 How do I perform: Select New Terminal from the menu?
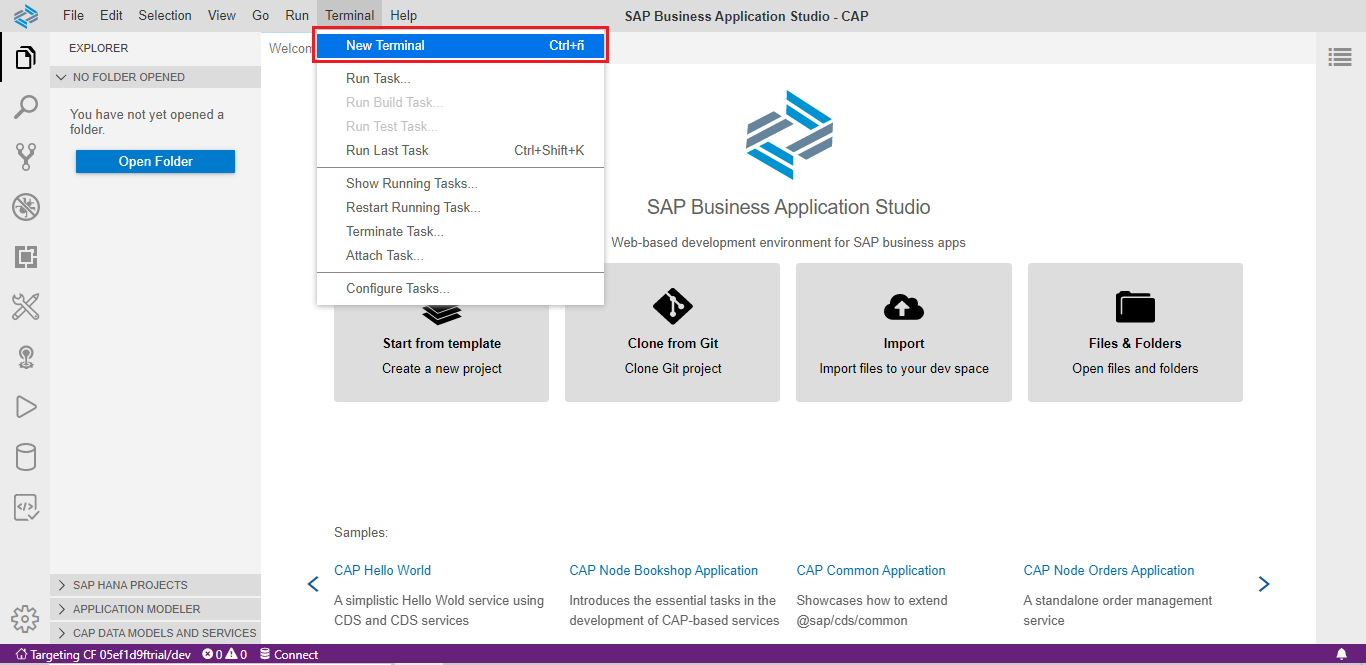460,46
